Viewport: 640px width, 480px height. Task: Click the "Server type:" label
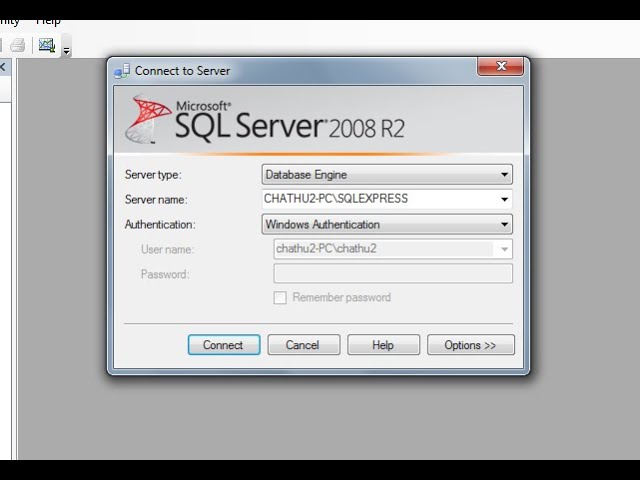[153, 175]
